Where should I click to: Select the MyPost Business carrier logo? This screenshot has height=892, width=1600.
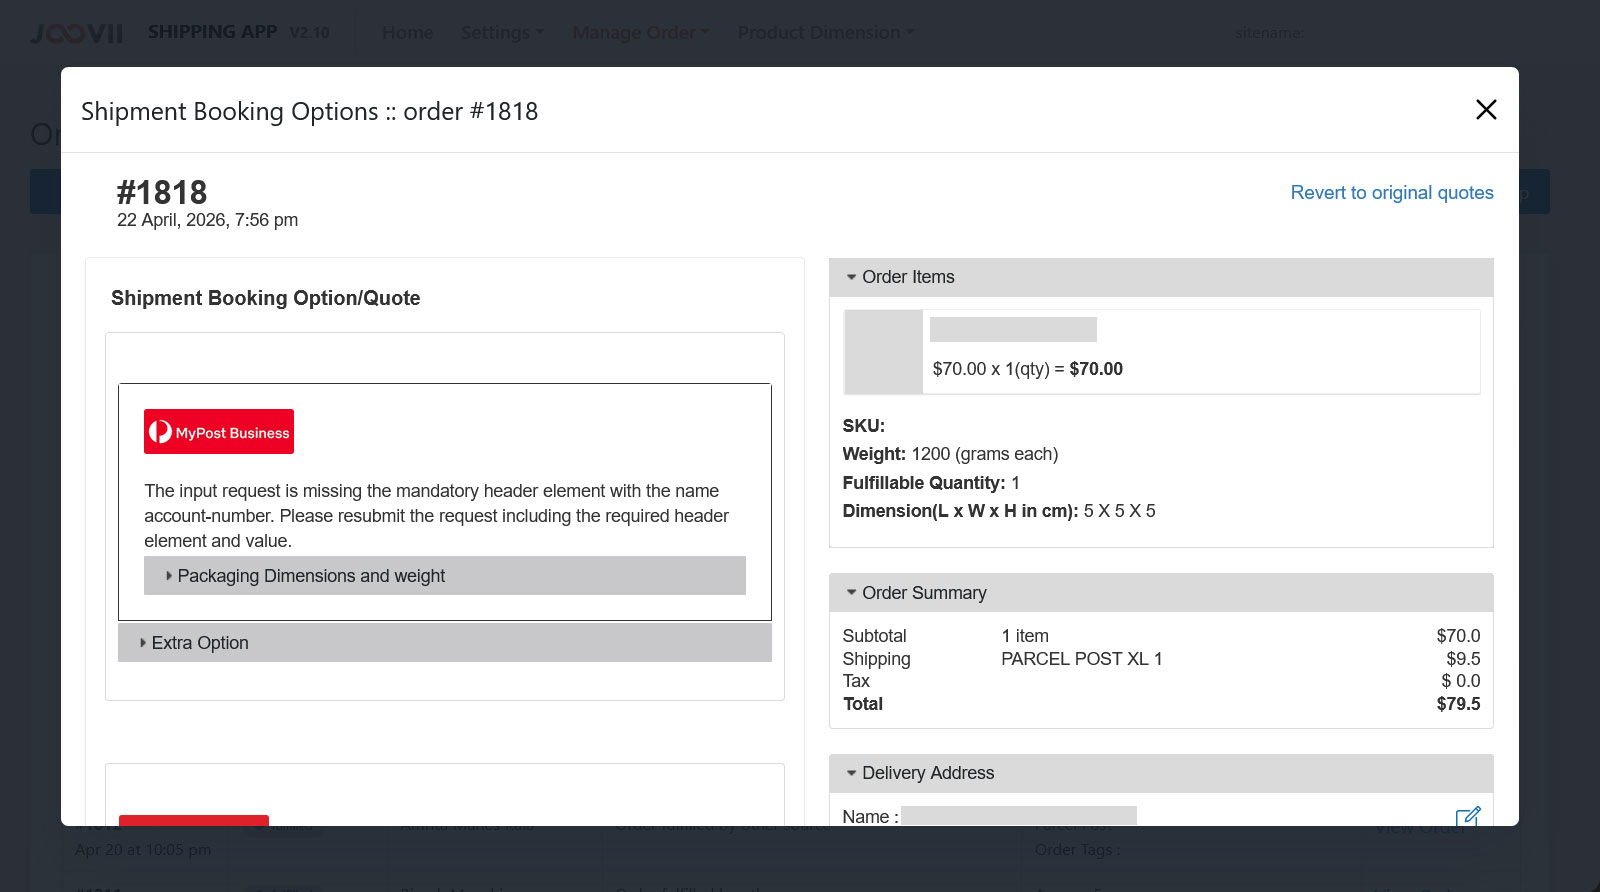[x=219, y=432]
